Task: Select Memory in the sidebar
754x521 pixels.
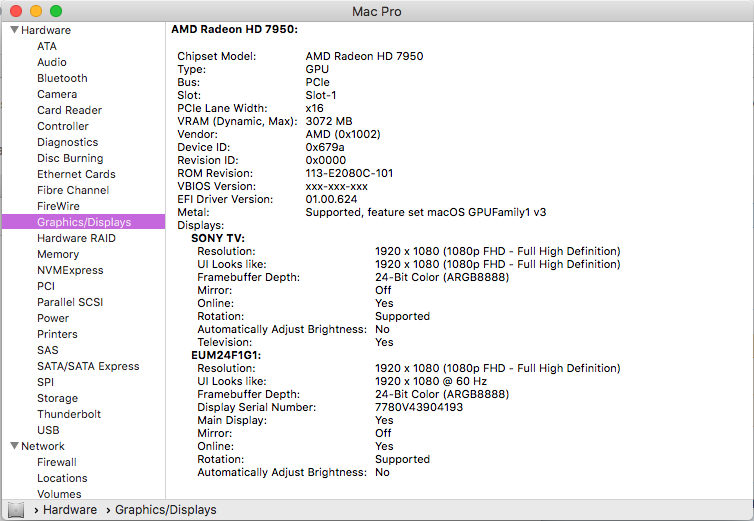Action: pos(58,254)
